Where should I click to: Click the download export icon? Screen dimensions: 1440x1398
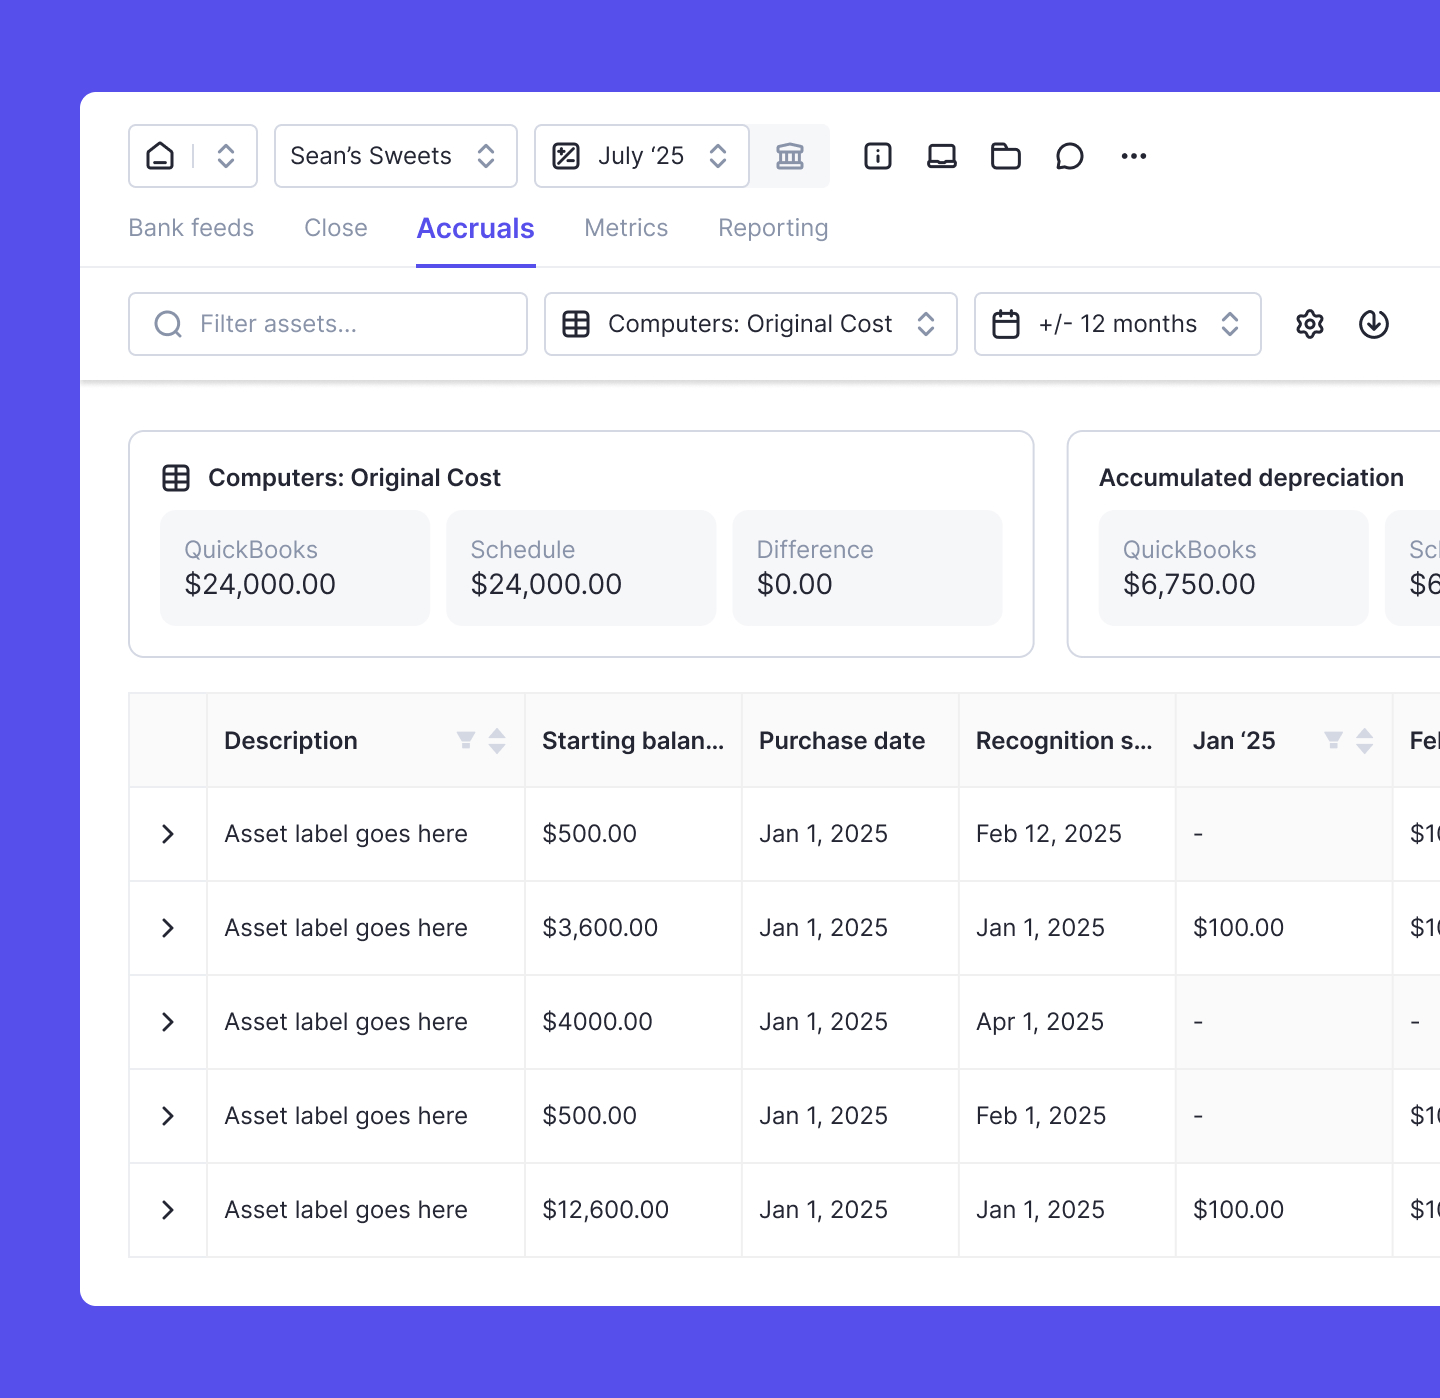click(x=1373, y=324)
